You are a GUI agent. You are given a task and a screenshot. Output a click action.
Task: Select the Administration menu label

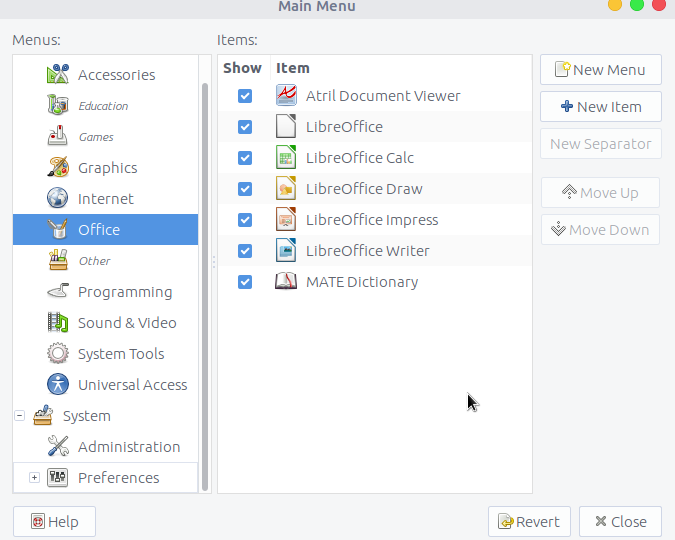(129, 447)
